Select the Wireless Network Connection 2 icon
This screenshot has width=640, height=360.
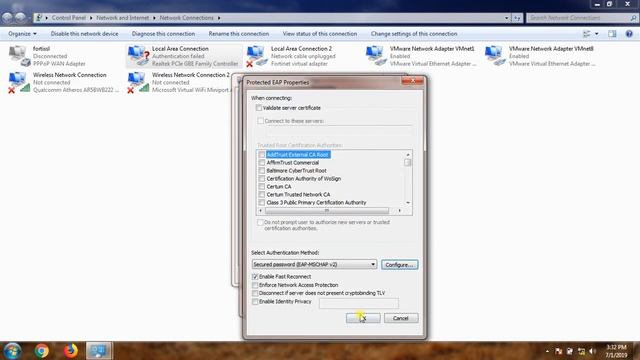138,82
